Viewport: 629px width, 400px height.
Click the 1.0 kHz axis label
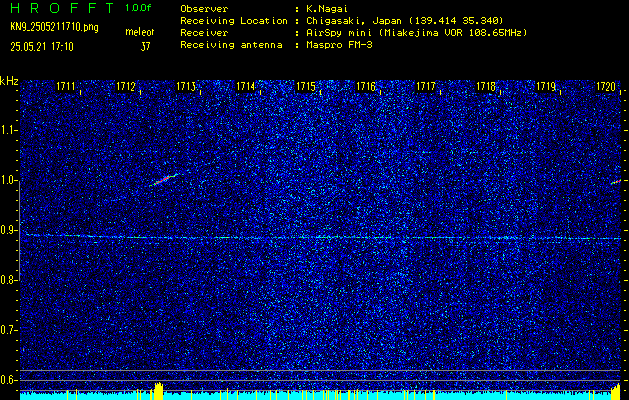[8, 181]
